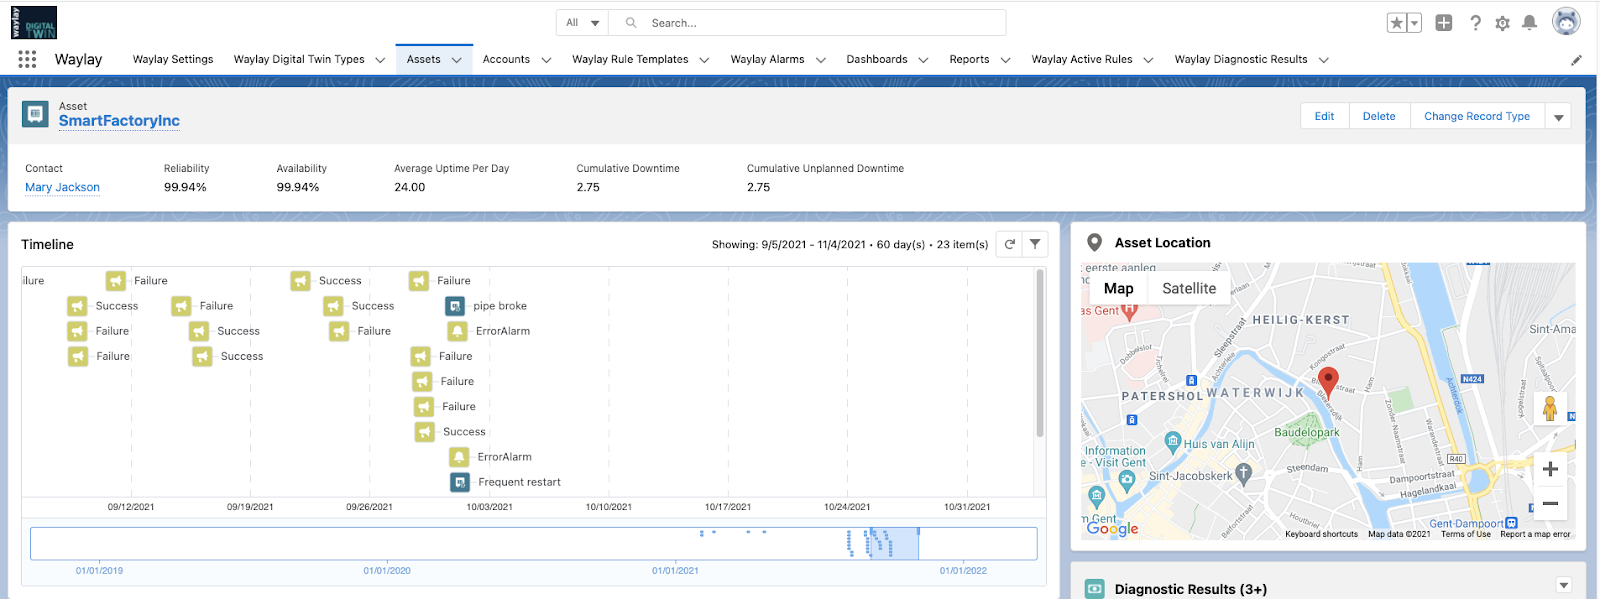This screenshot has width=1600, height=599.
Task: Click Report a map error link
Action: (x=1535, y=534)
